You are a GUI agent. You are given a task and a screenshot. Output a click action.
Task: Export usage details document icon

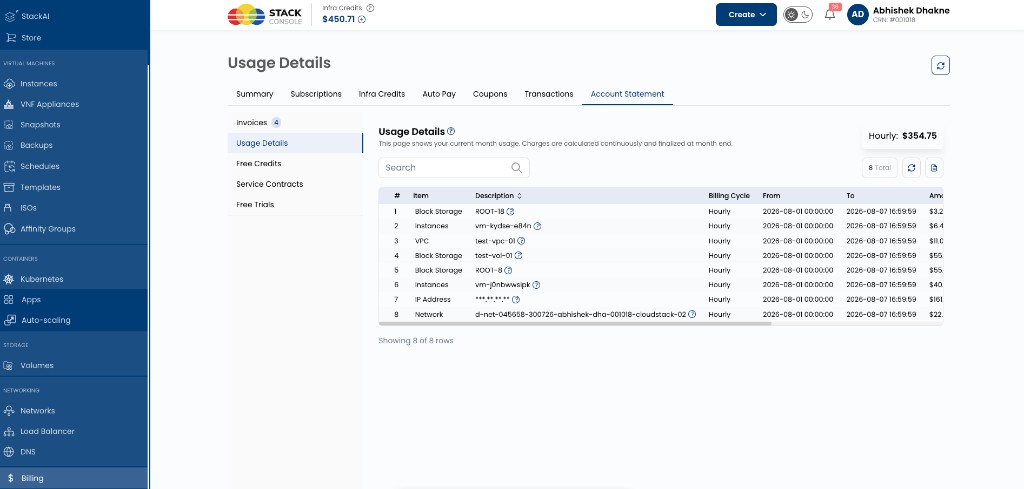[x=934, y=168]
